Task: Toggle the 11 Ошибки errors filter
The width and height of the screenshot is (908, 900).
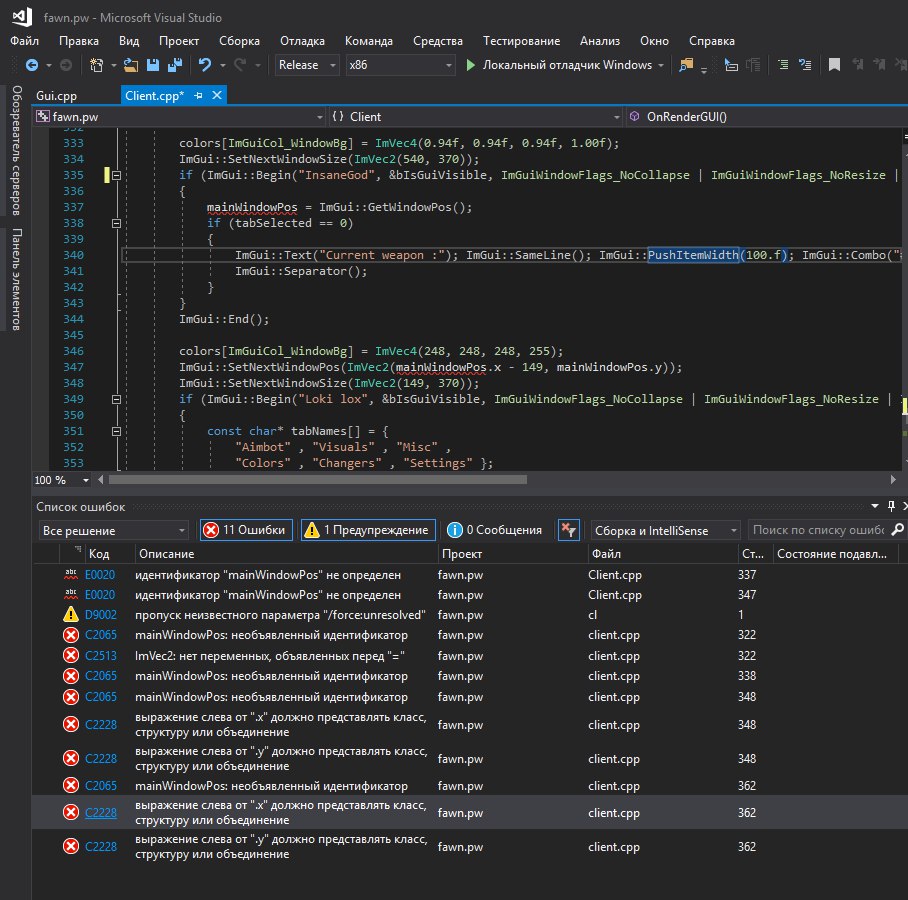Action: (x=246, y=530)
